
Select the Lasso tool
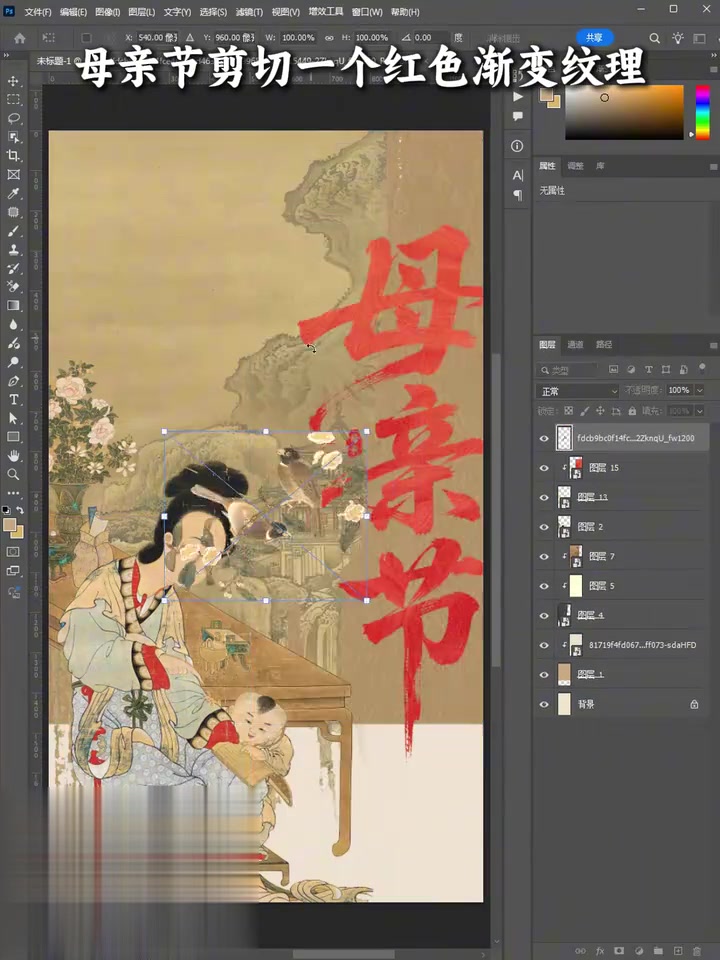coord(13,118)
